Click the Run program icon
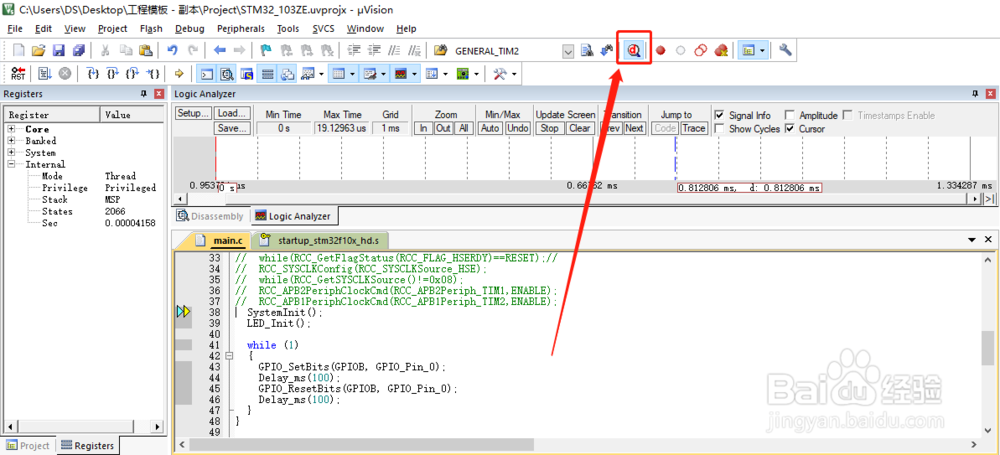 click(44, 74)
